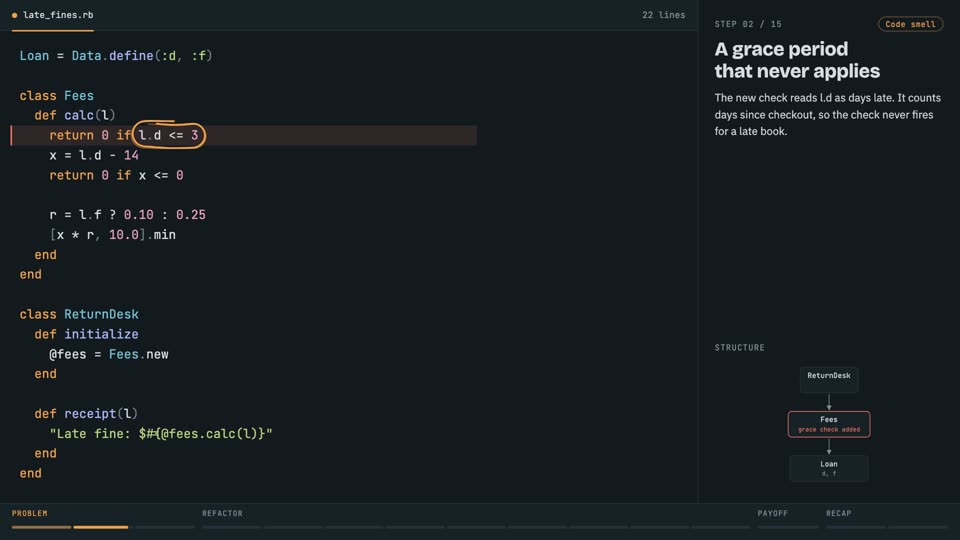Click the Code smell badge
The width and height of the screenshot is (960, 540).
(x=910, y=24)
